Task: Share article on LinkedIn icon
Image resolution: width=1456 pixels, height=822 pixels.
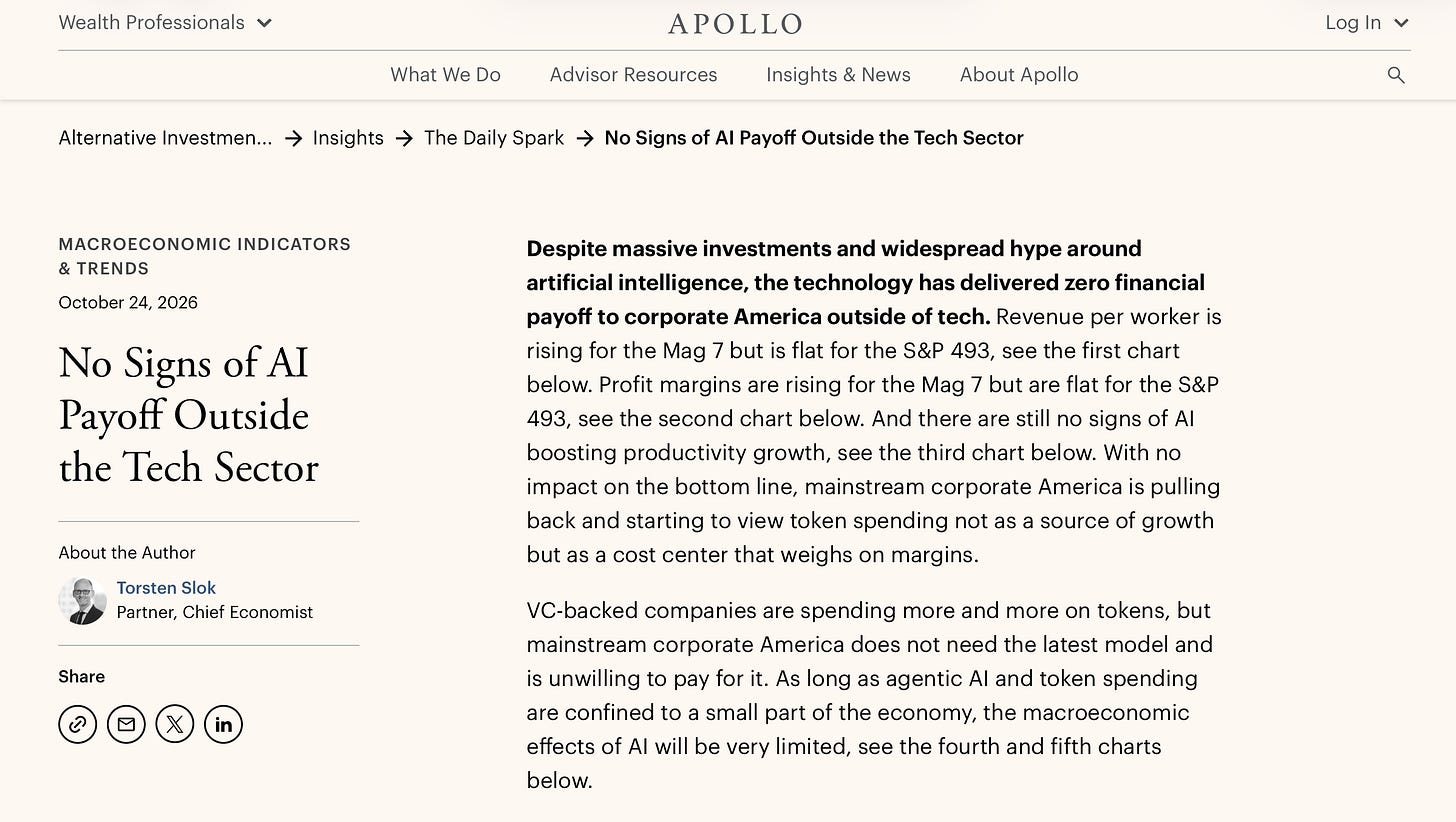Action: pyautogui.click(x=223, y=724)
